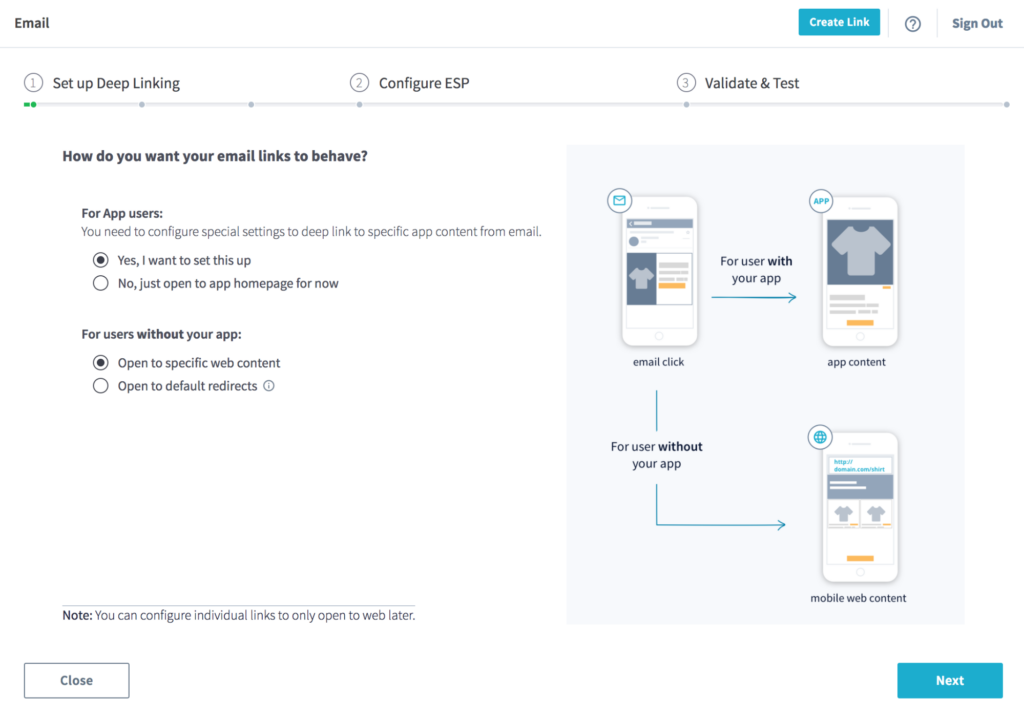Click the green progress dot under Set up Deep Linking
1024x717 pixels.
[29, 103]
